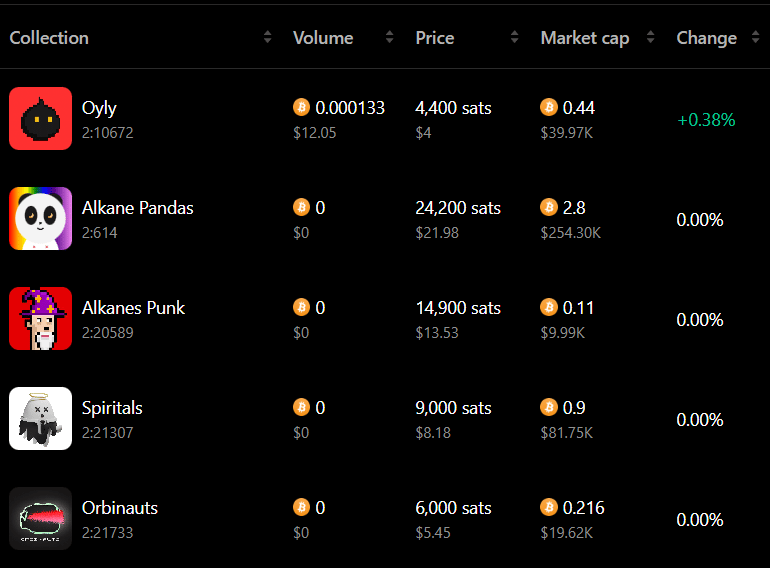The height and width of the screenshot is (568, 770).
Task: Click the Bitcoin icon beside Oyly volume 0.000133
Action: click(x=301, y=107)
